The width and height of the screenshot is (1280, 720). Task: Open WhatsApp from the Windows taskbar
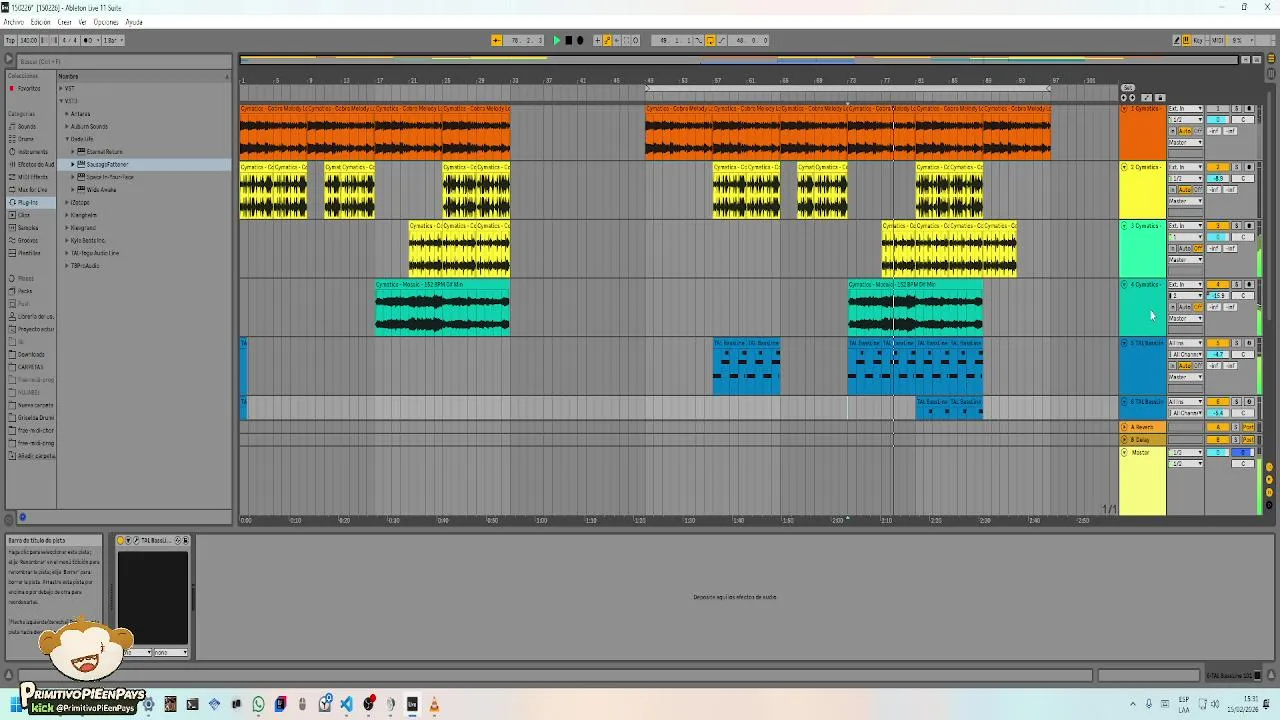(x=258, y=705)
